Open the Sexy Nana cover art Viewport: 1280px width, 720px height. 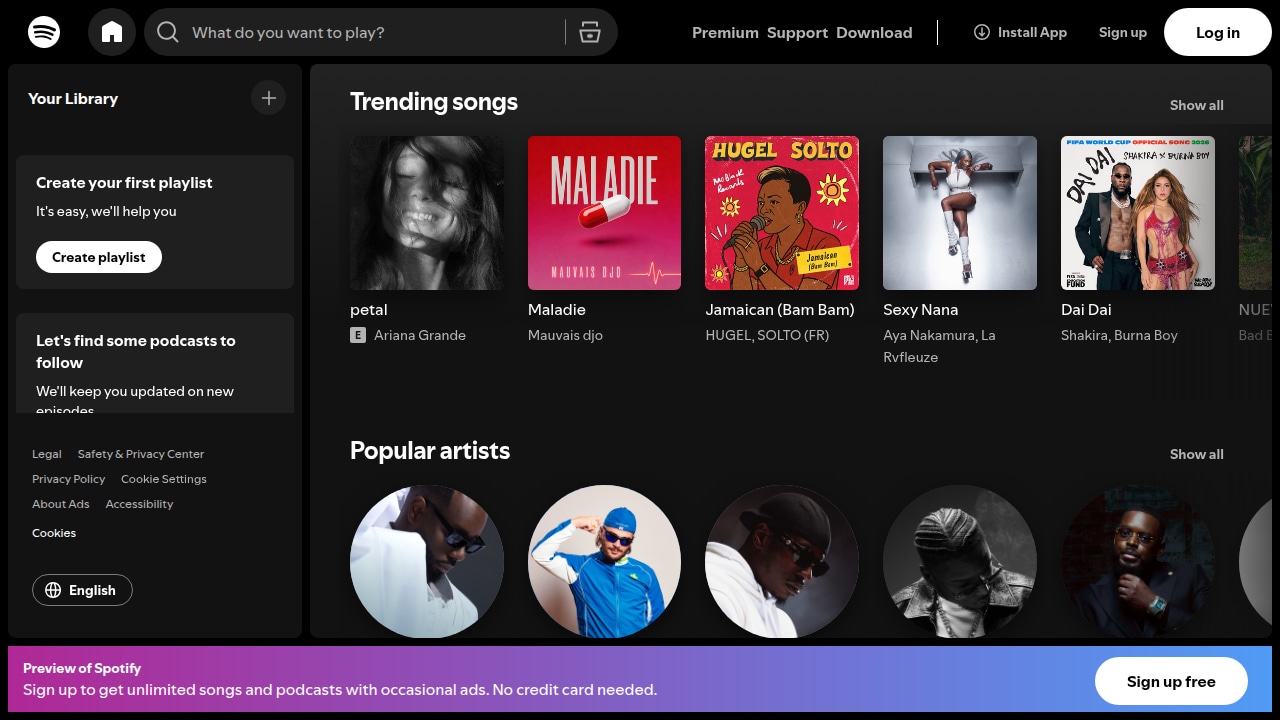click(960, 213)
